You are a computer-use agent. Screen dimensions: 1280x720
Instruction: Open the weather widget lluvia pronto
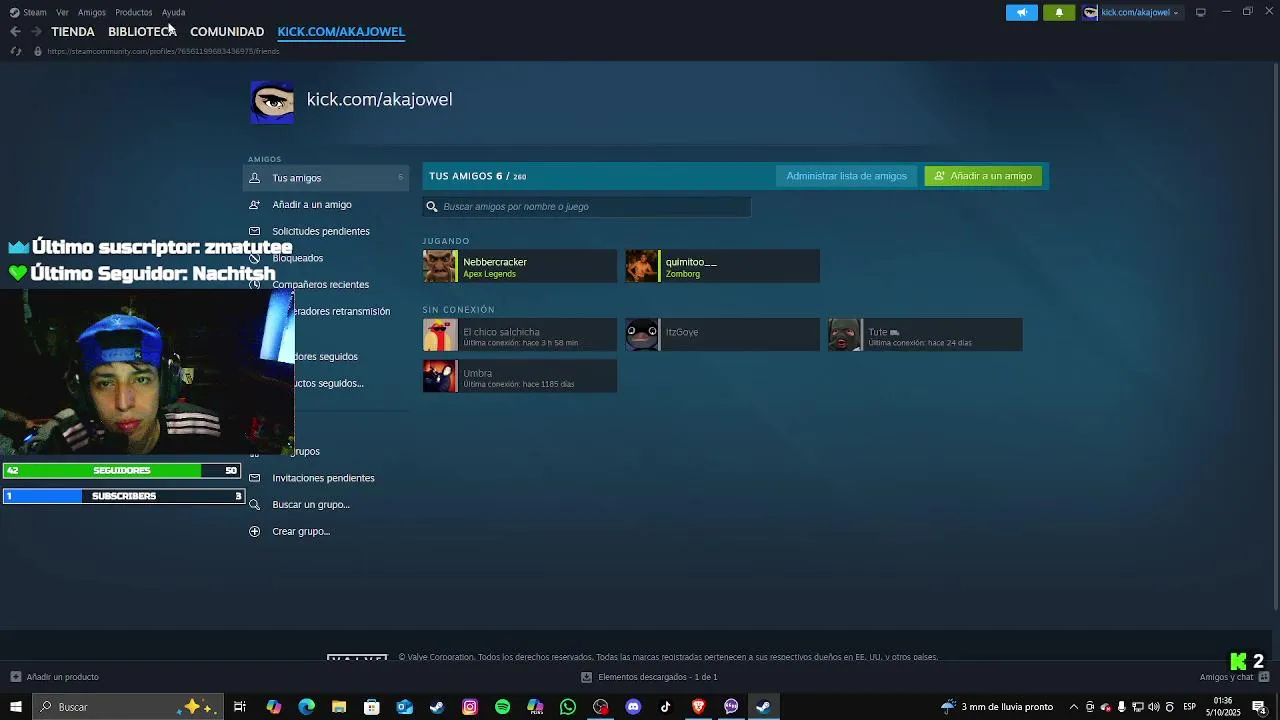click(997, 707)
